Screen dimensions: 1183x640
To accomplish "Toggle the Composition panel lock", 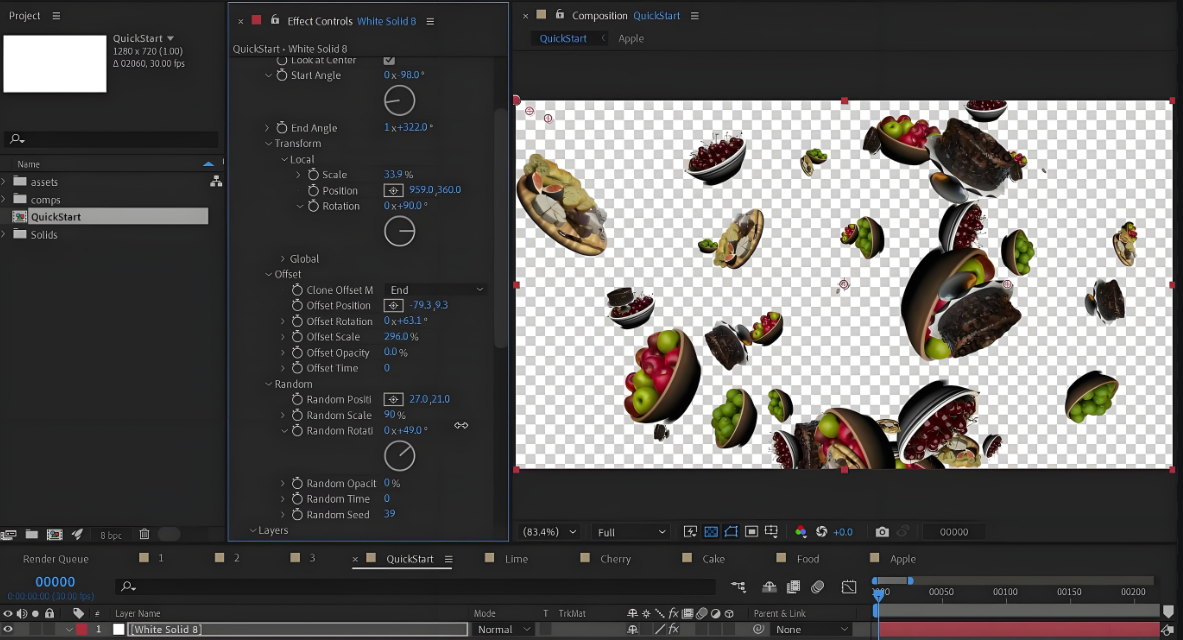I will [559, 14].
